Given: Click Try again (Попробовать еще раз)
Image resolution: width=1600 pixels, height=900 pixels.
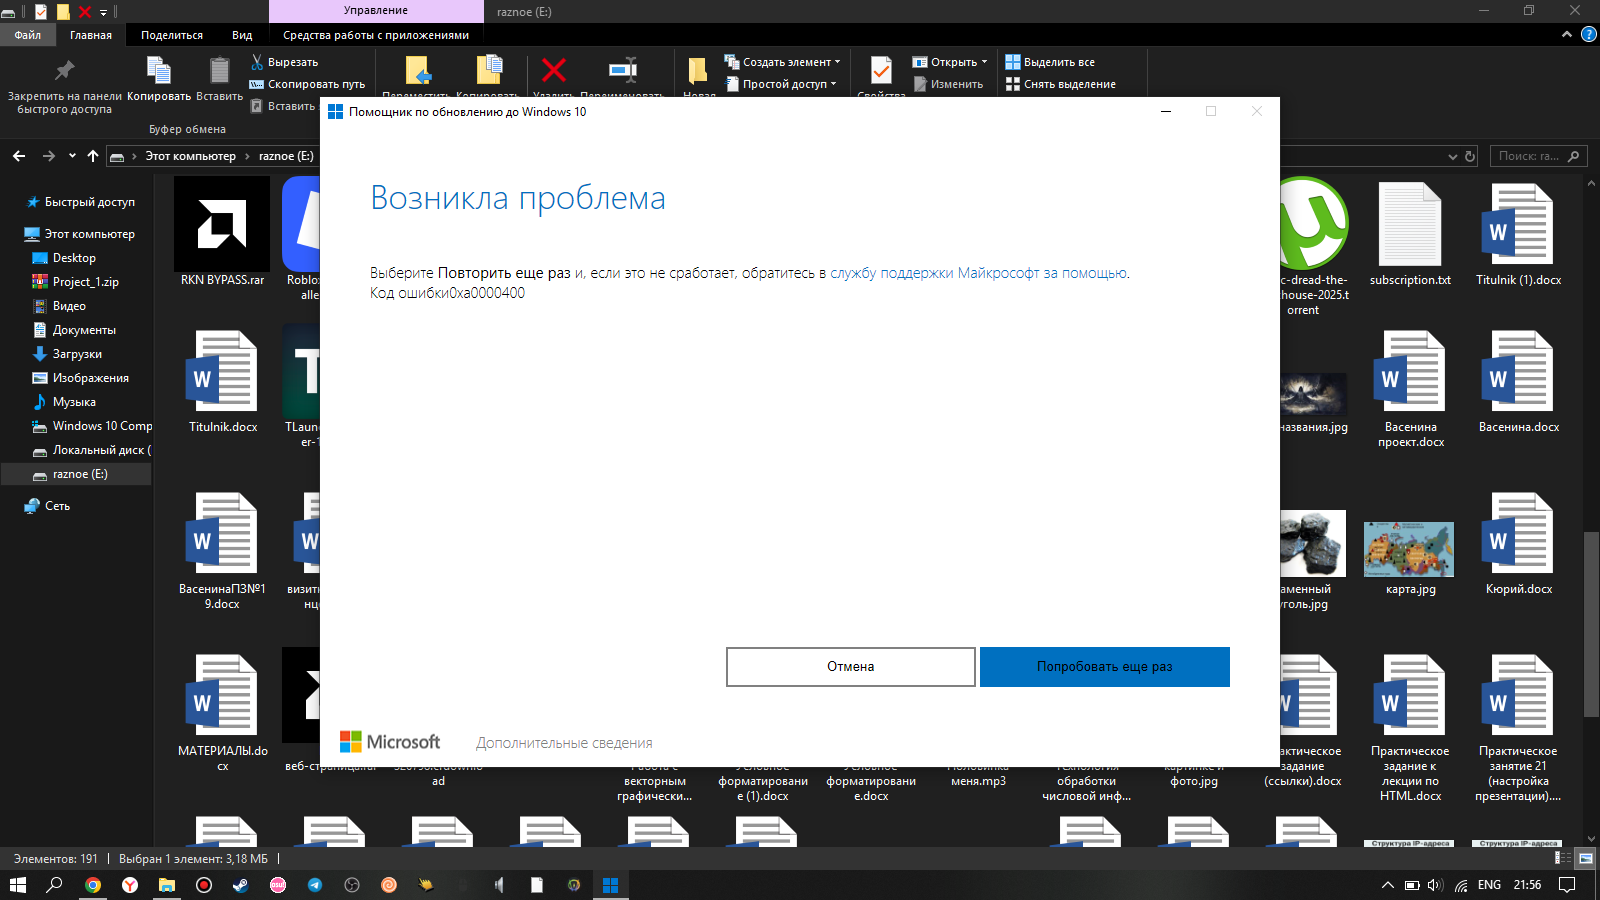Looking at the screenshot, I should (x=1105, y=667).
